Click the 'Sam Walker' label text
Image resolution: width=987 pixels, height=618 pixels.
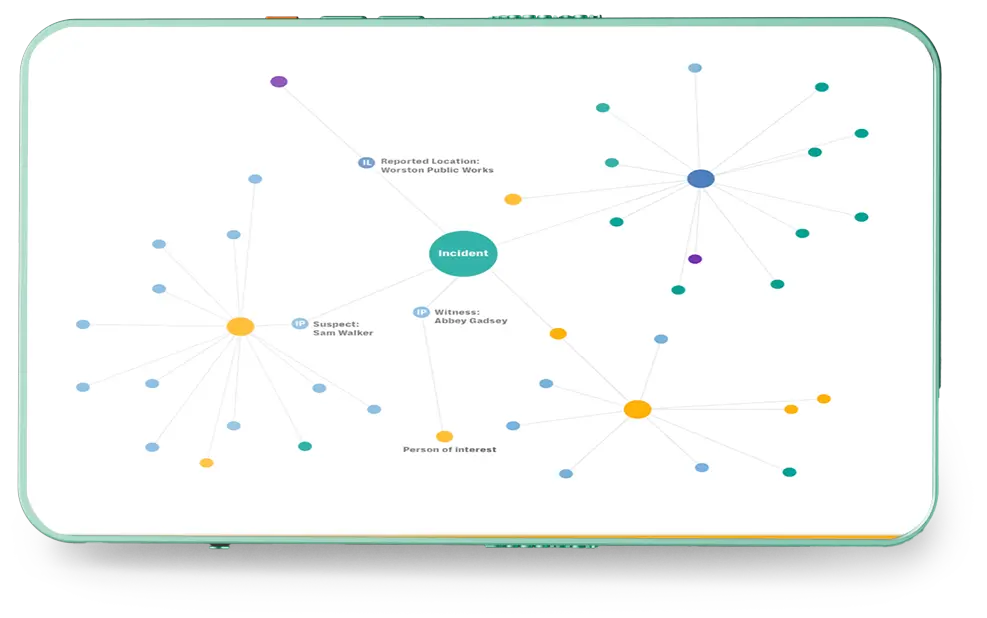click(343, 333)
